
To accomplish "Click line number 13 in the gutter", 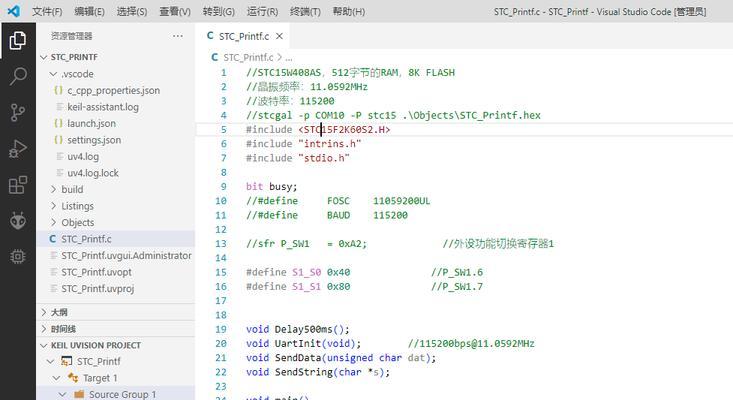I will tap(221, 243).
